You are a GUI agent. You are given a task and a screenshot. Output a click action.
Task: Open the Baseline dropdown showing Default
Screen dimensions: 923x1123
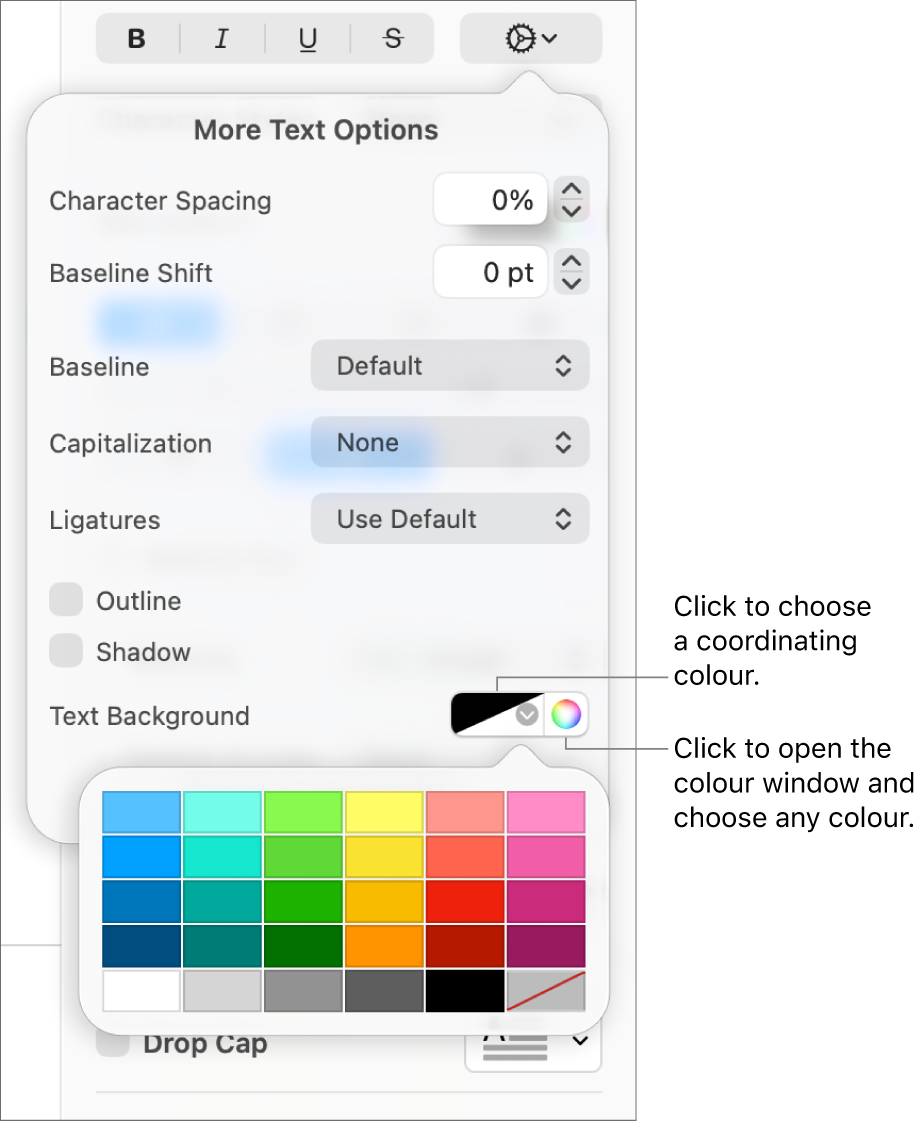[449, 365]
